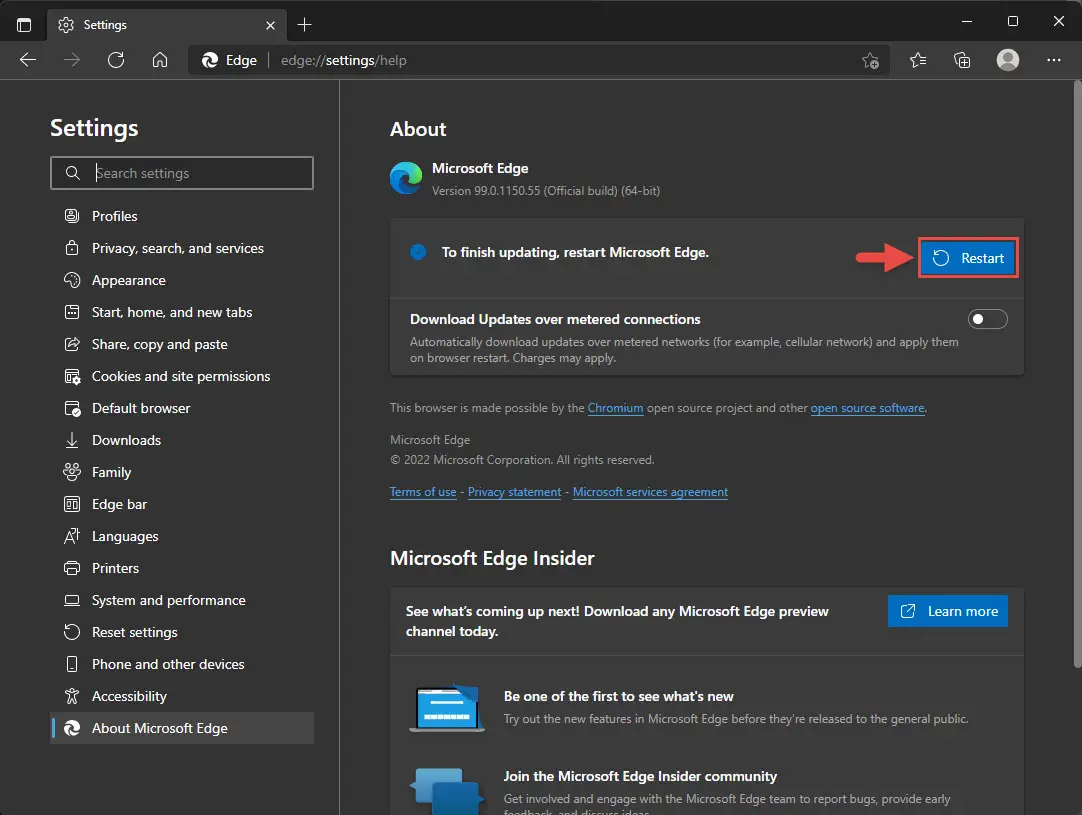This screenshot has width=1082, height=815.
Task: Minimize the Edge window
Action: point(967,21)
